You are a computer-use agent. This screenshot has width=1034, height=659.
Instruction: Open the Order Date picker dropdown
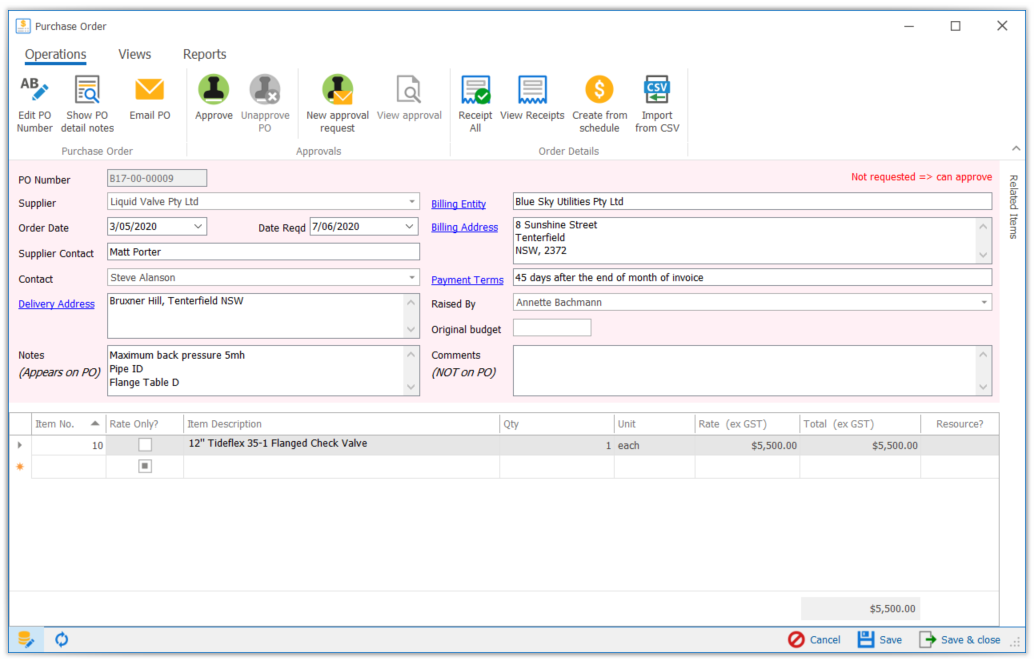coord(198,226)
